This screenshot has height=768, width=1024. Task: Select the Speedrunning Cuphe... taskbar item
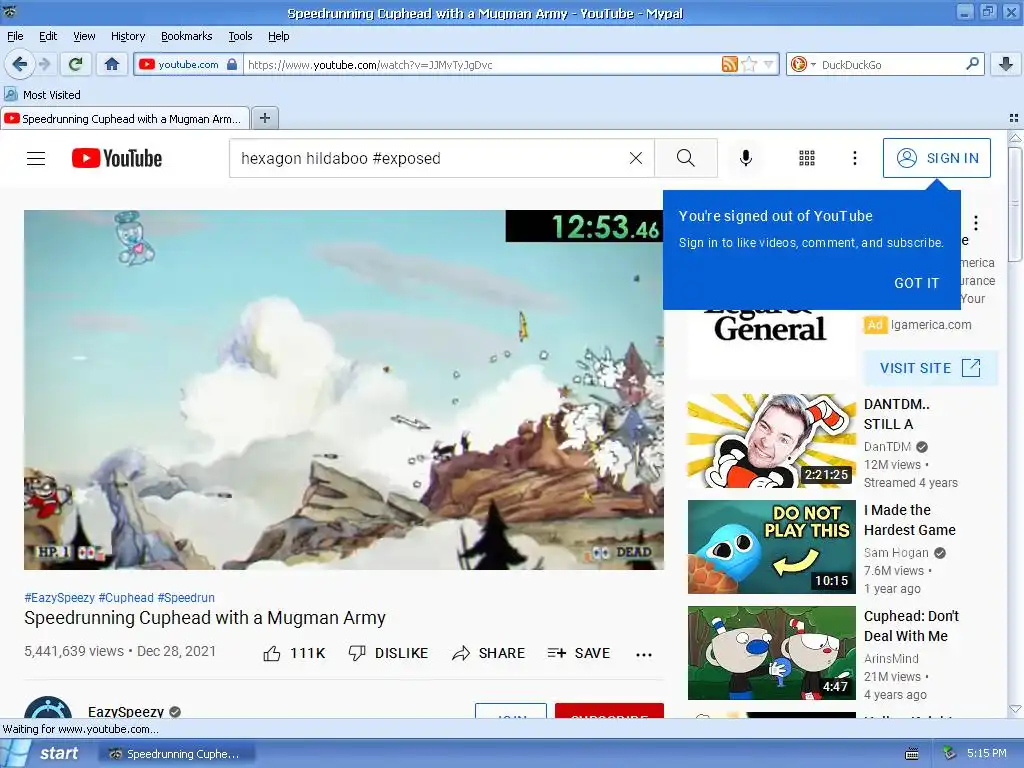pos(175,754)
